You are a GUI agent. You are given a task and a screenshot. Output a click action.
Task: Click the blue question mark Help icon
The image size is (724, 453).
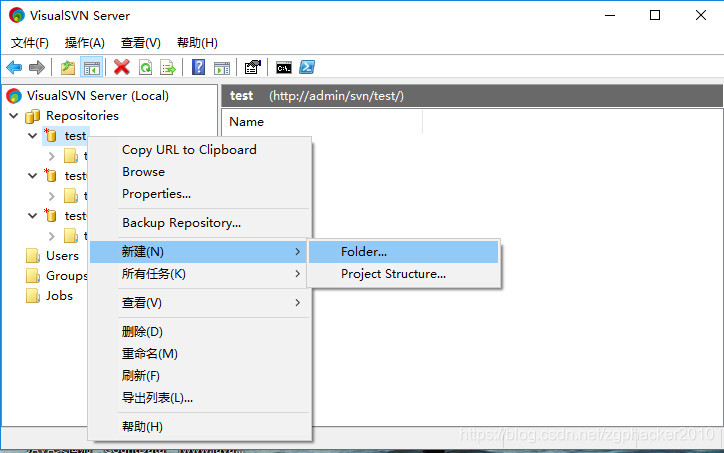click(x=199, y=67)
